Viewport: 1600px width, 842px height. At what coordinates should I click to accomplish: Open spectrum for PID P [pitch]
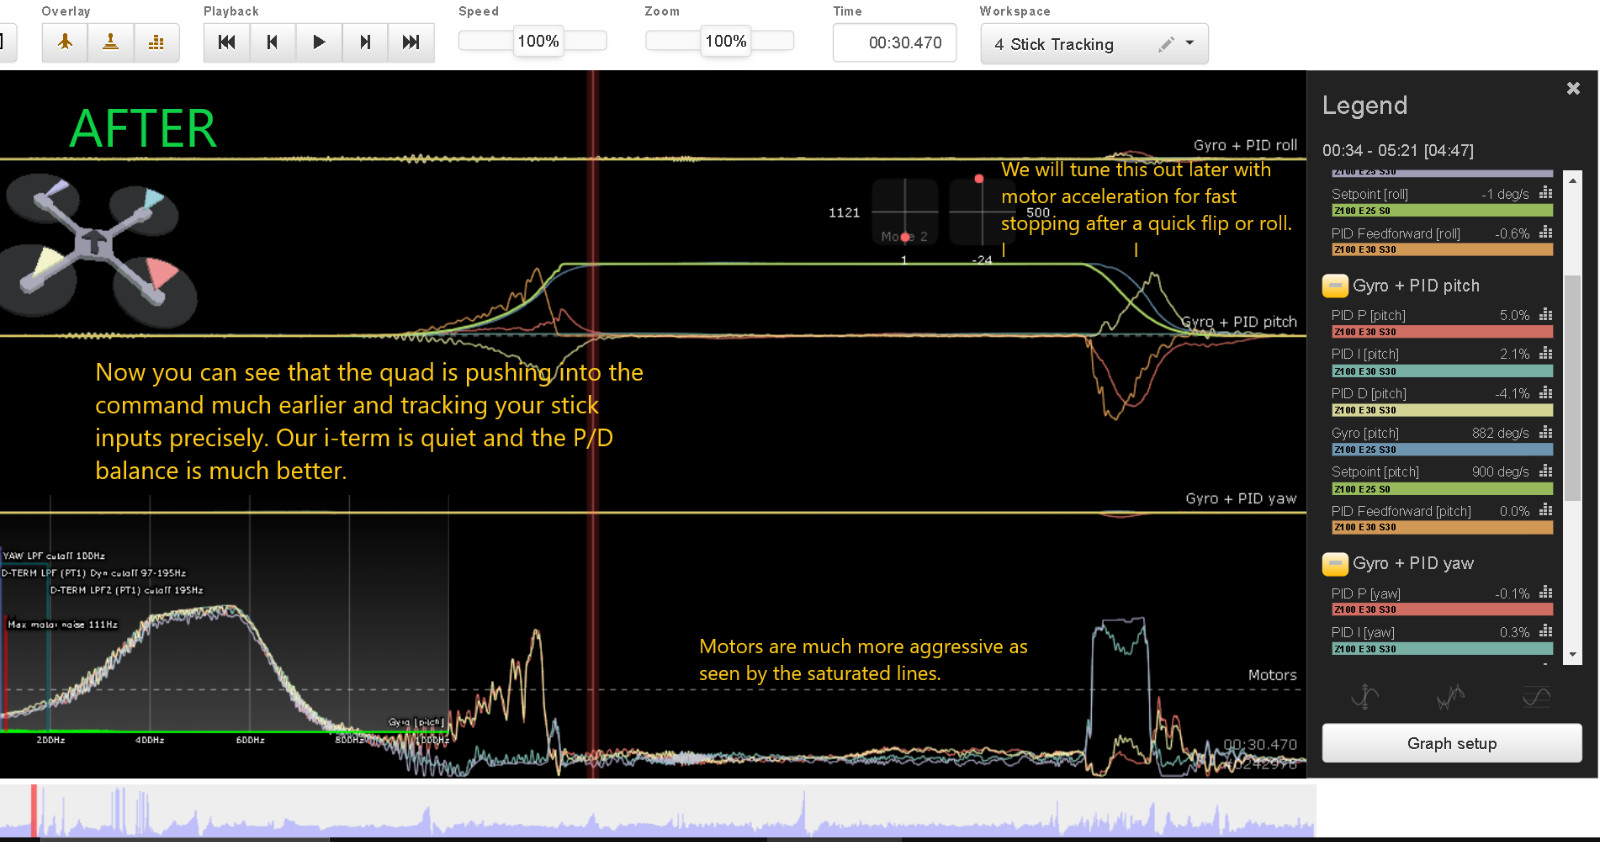[1545, 315]
